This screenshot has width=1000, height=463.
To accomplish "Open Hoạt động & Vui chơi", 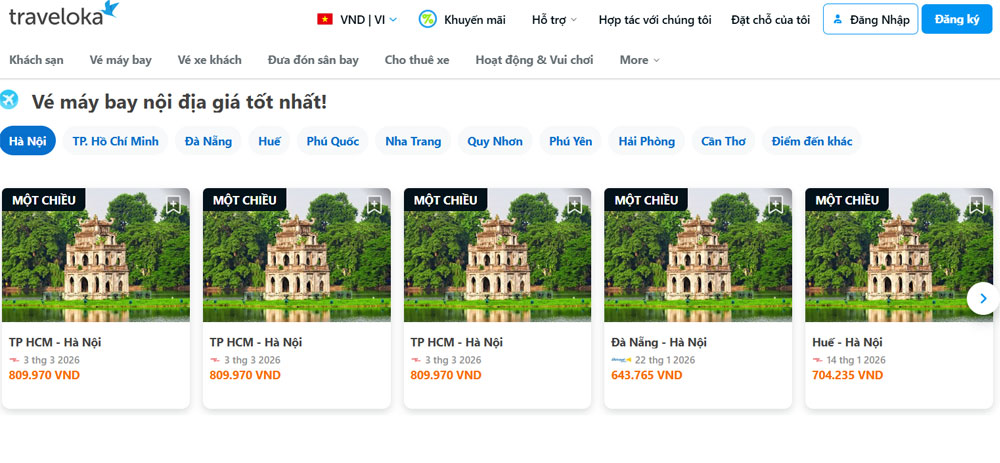I will point(534,60).
